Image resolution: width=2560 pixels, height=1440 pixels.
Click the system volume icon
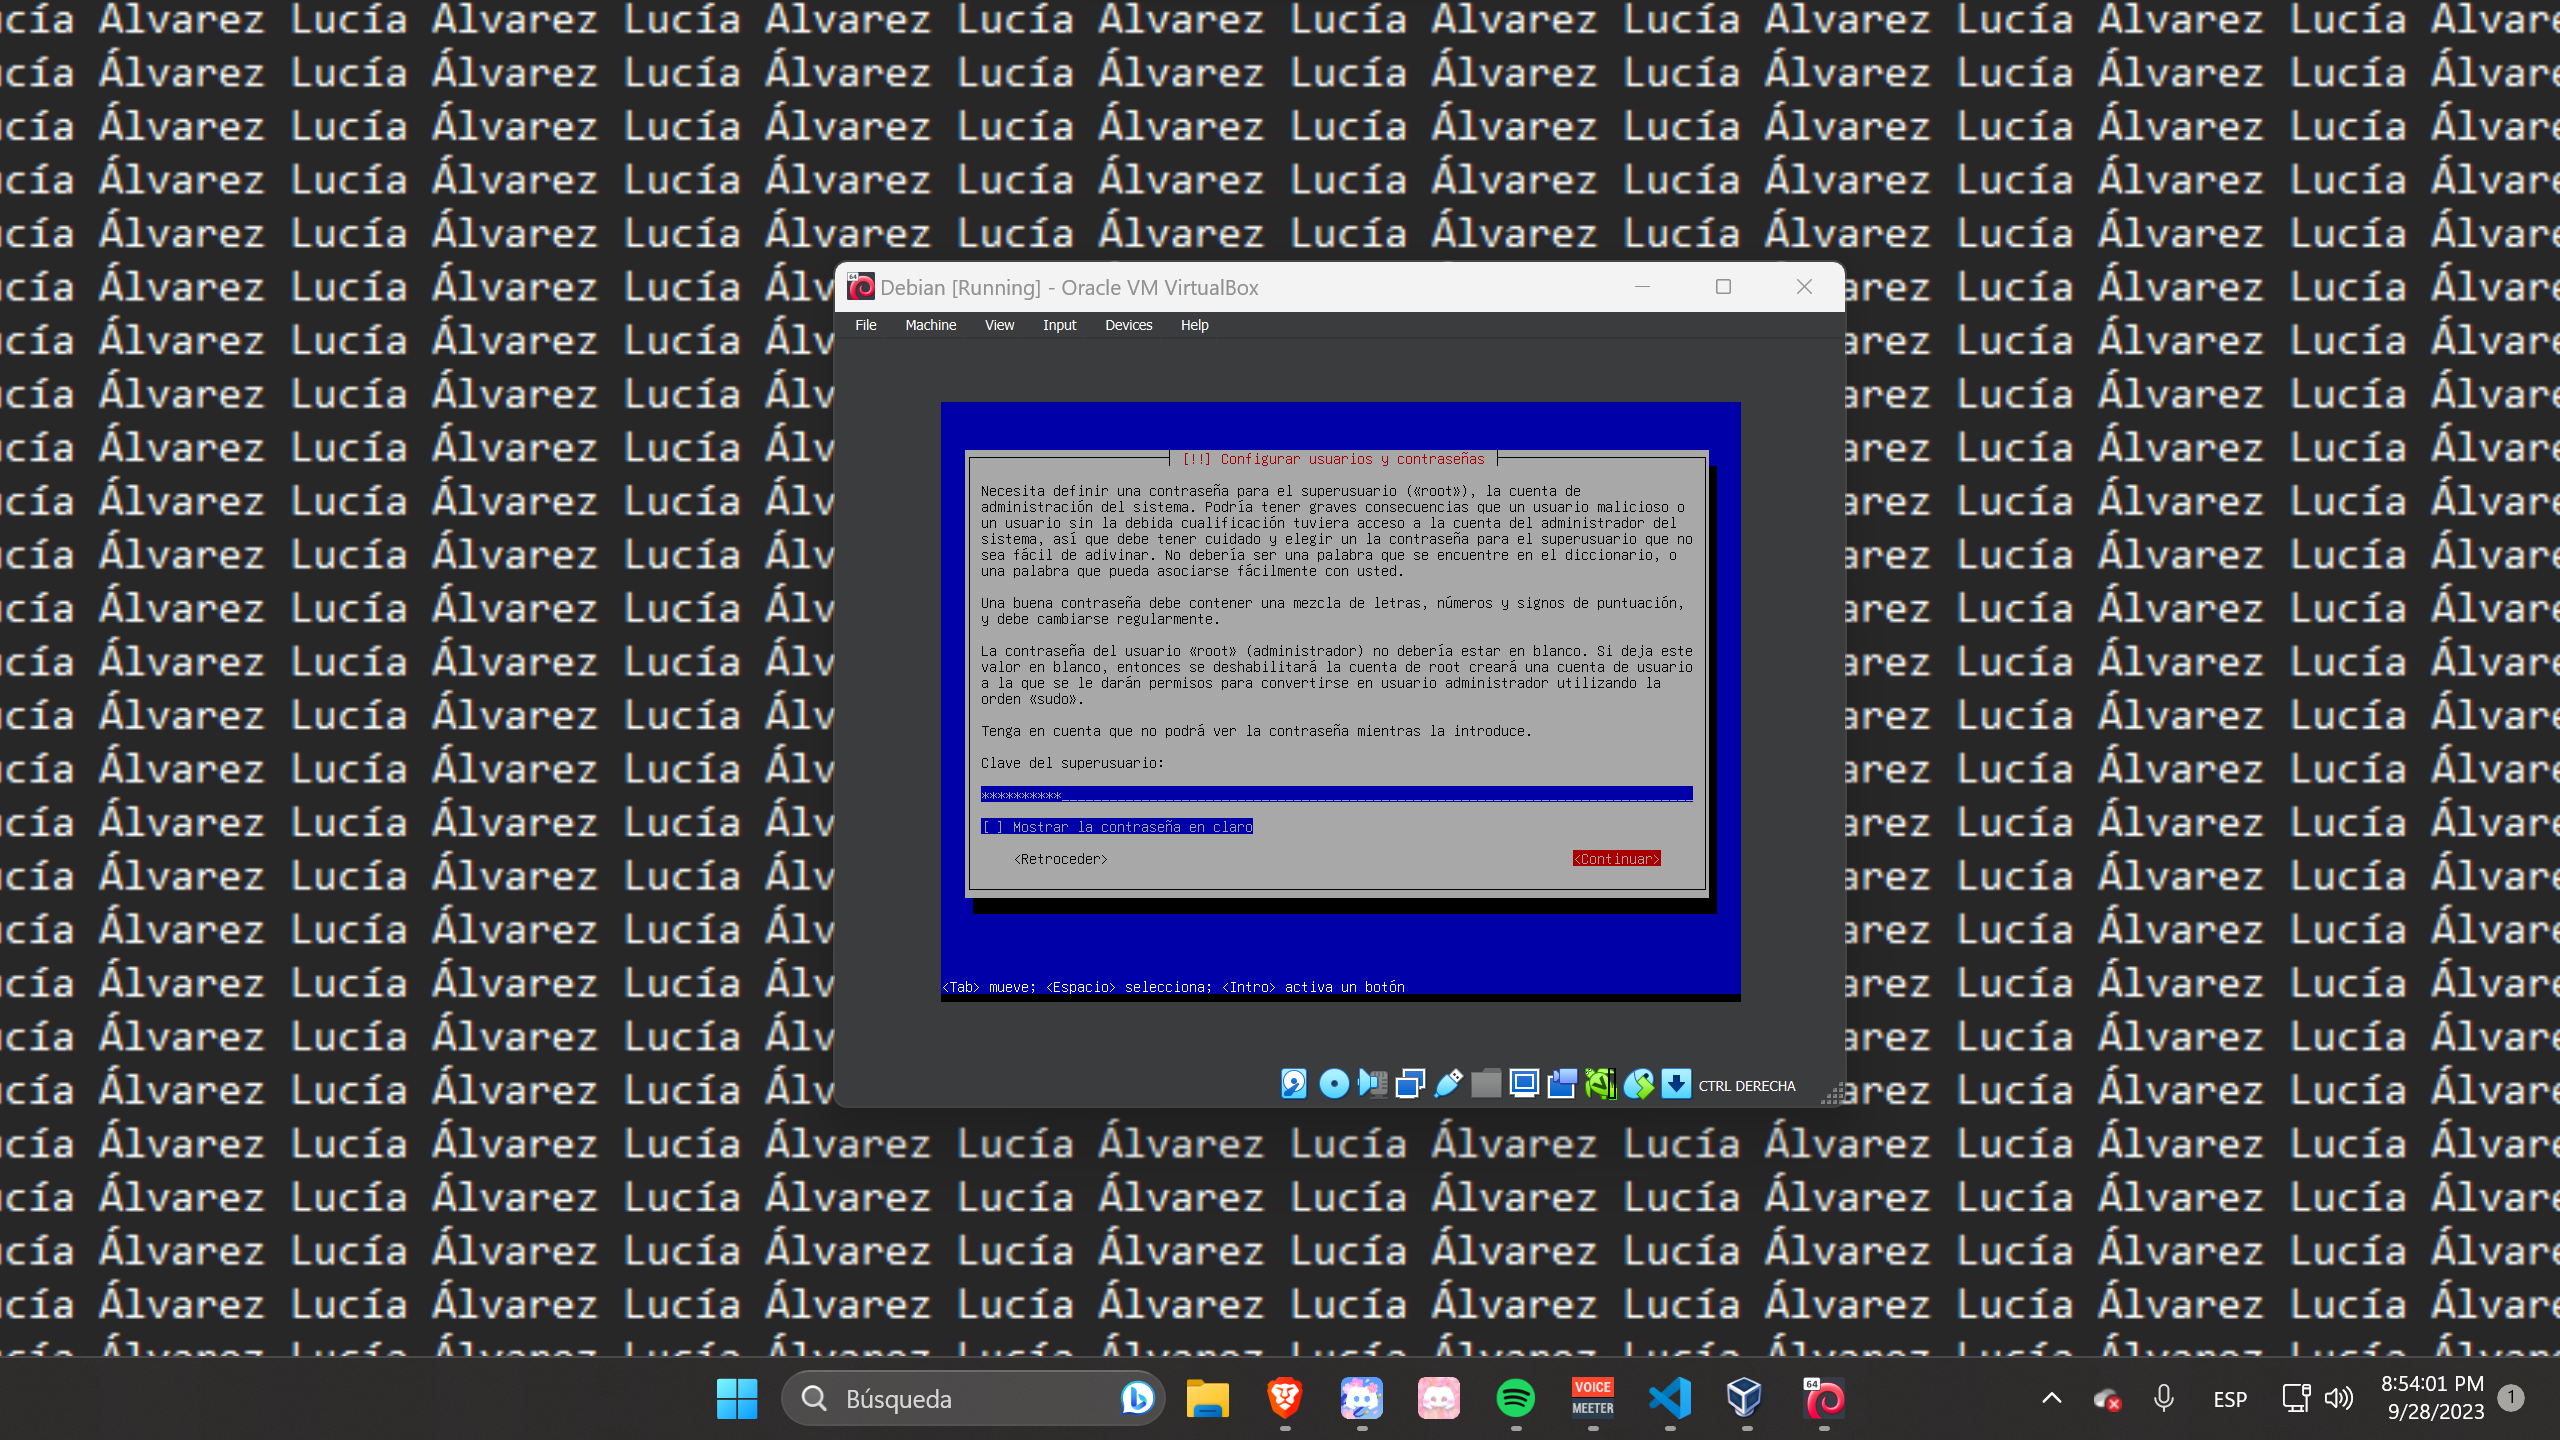click(2338, 1398)
